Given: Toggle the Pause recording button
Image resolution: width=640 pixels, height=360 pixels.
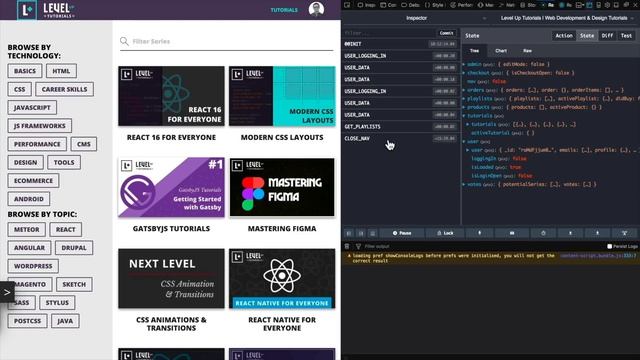Looking at the screenshot, I should (402, 233).
